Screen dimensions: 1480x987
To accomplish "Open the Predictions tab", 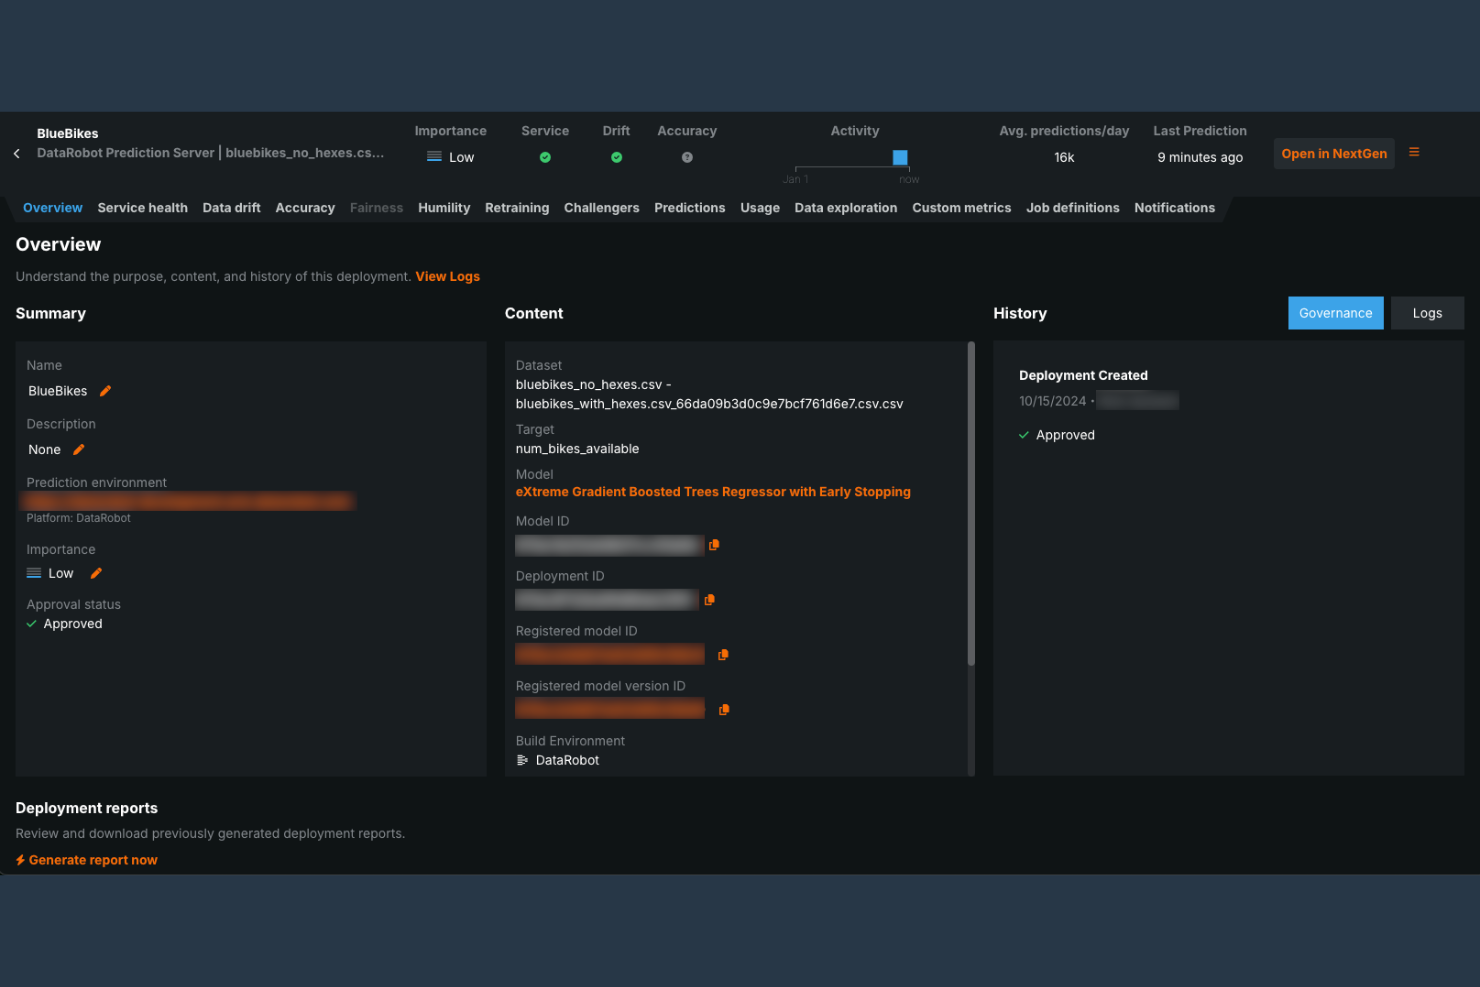I will [690, 208].
